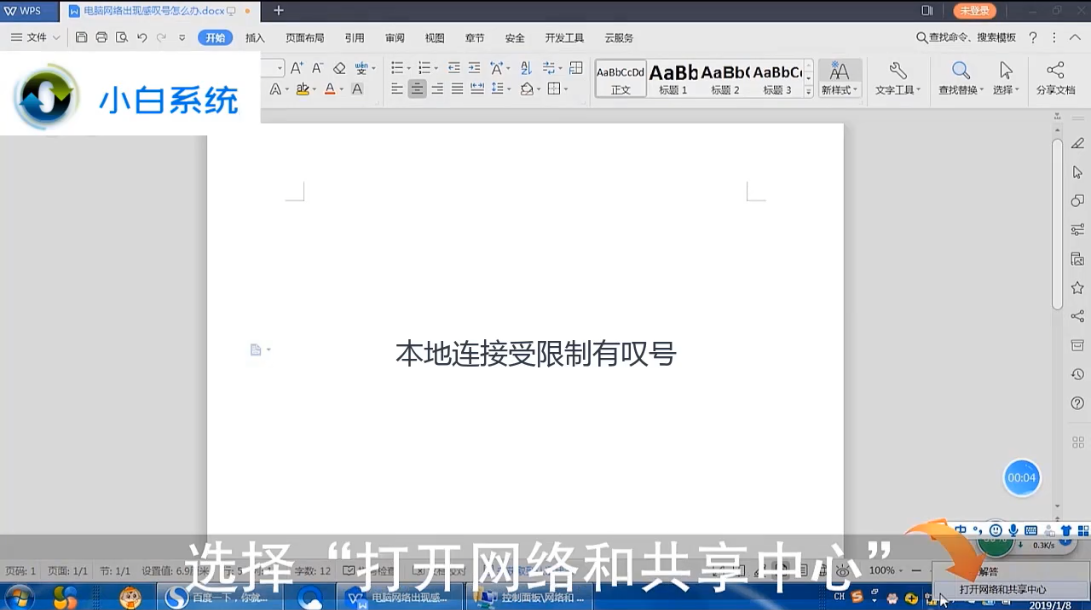
Task: Increase paragraph indent
Action: (x=475, y=67)
